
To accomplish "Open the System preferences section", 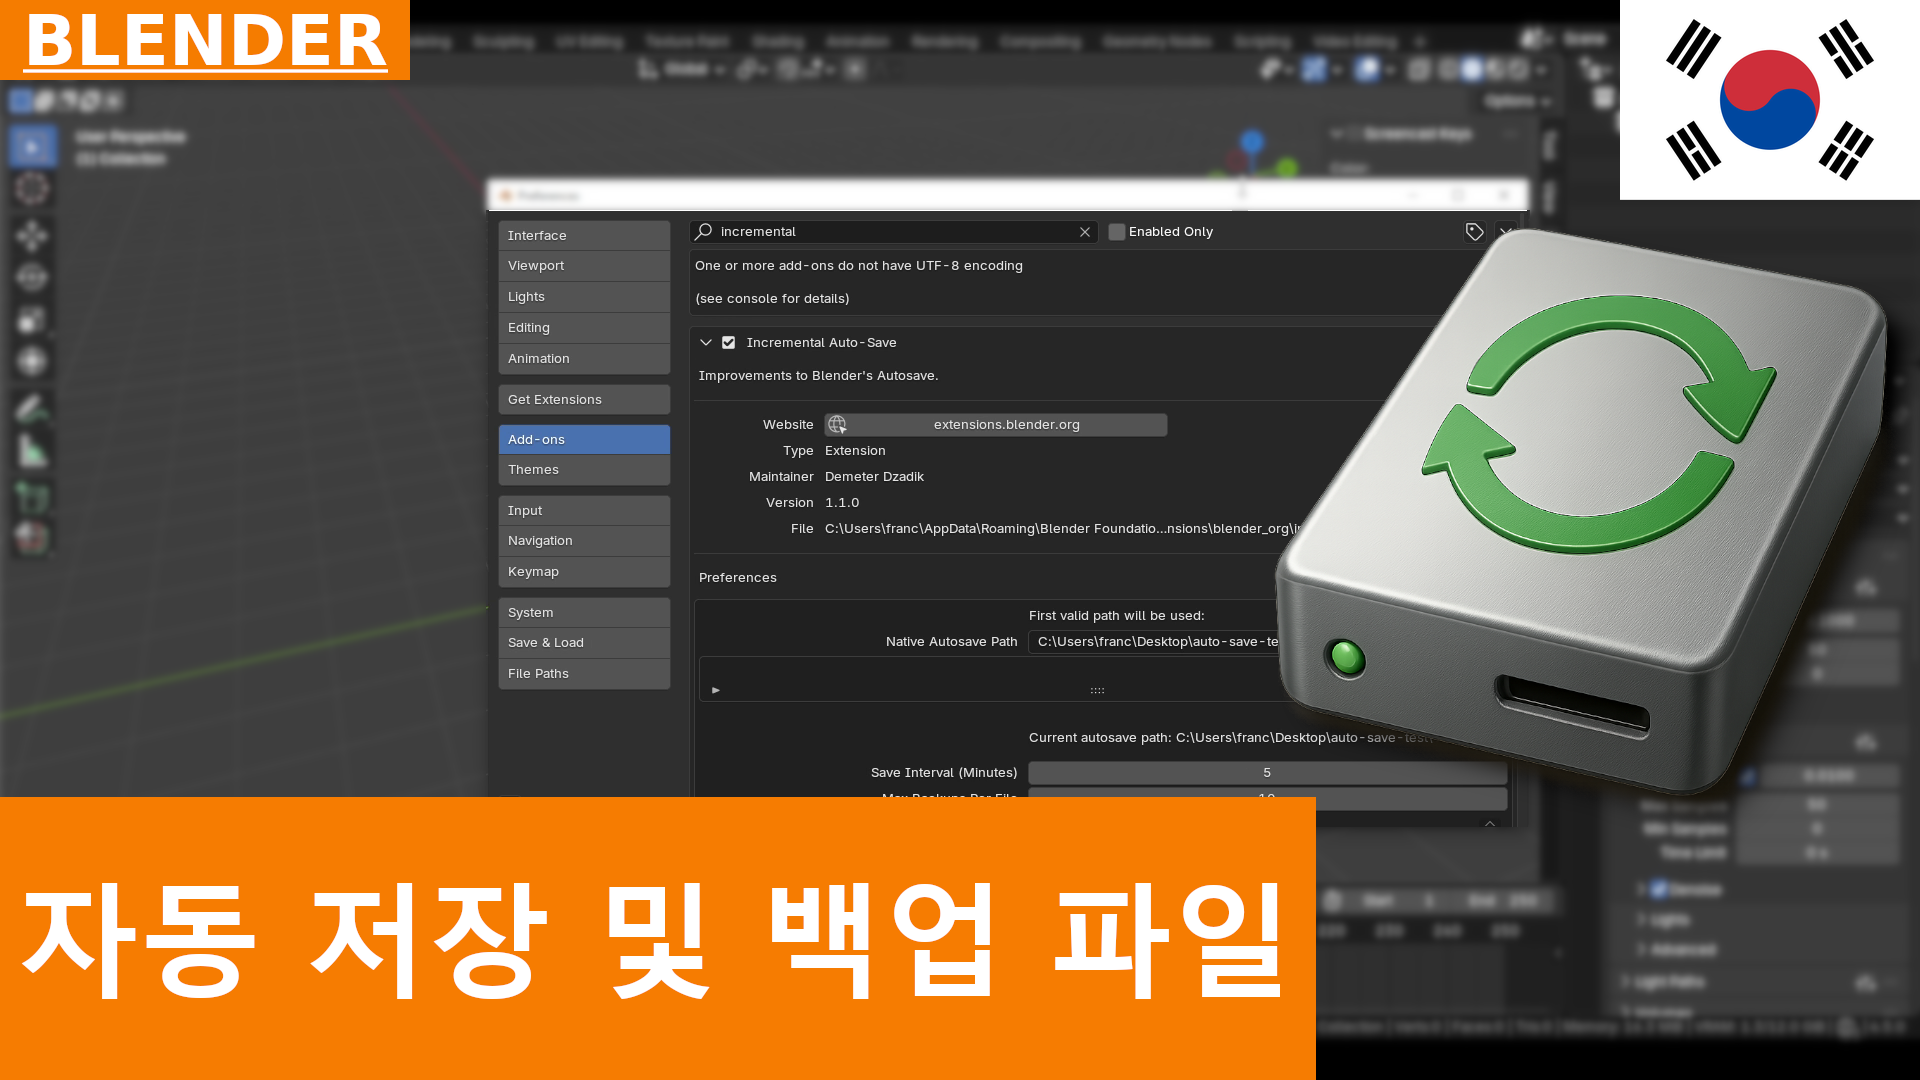I will pos(584,613).
